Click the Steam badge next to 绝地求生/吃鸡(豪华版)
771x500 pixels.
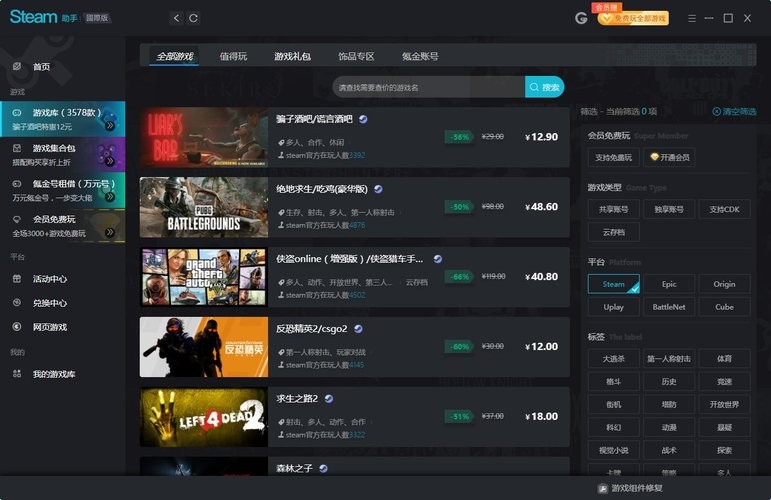click(378, 189)
